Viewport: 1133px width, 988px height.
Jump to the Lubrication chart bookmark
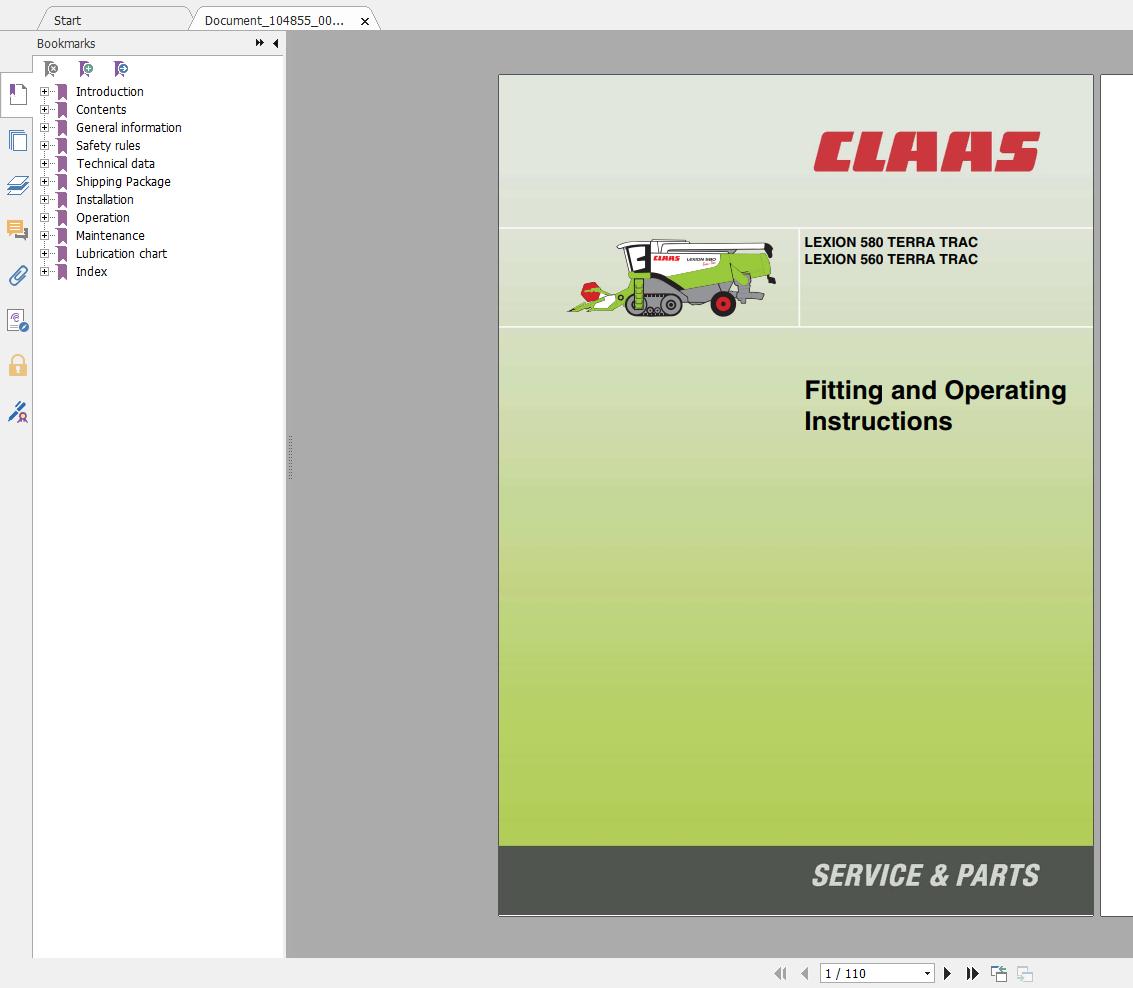coord(121,253)
